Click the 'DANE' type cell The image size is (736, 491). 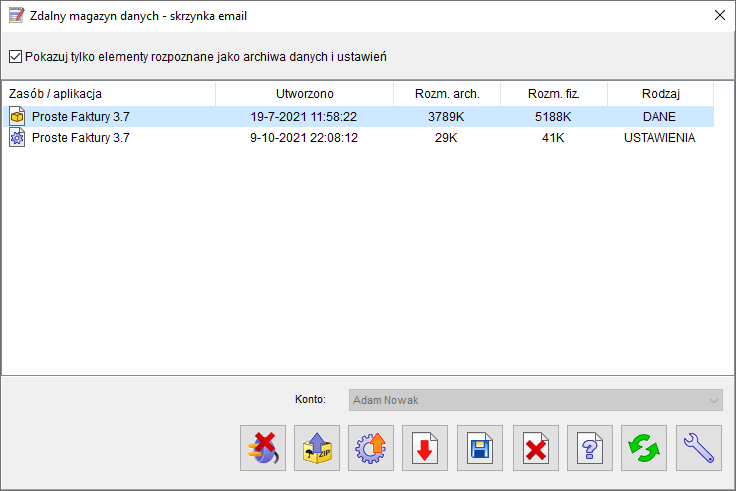(x=659, y=116)
